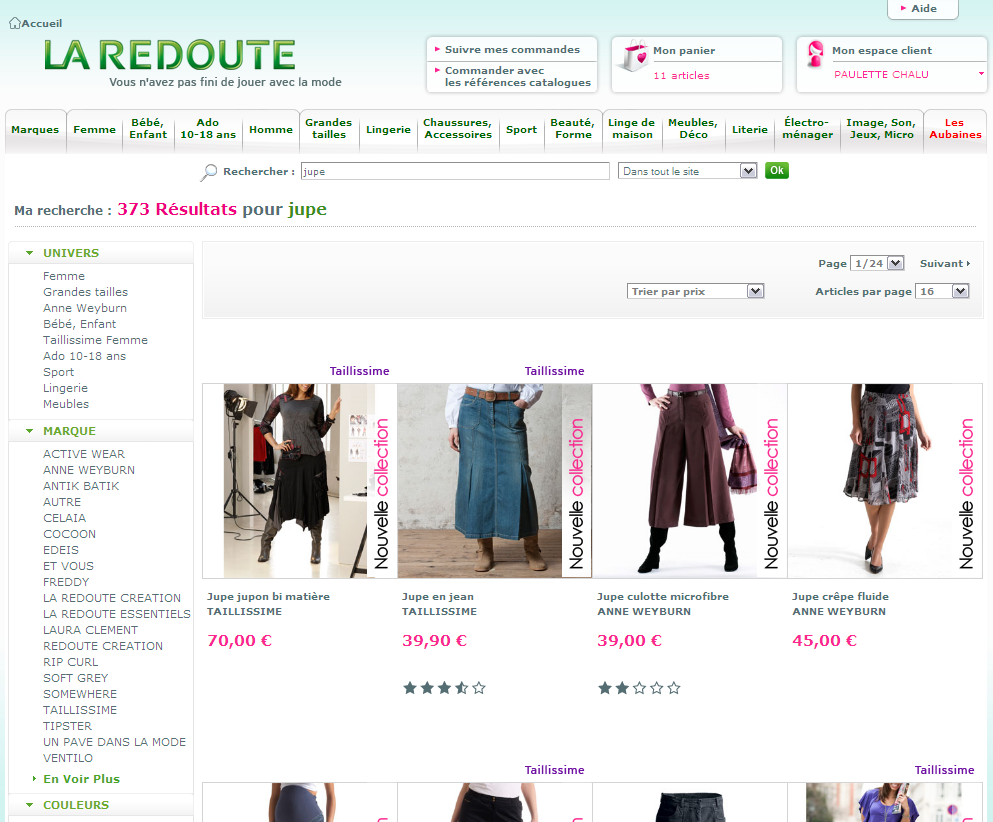Click the customer account avatar icon
The image size is (993, 822).
tap(816, 54)
